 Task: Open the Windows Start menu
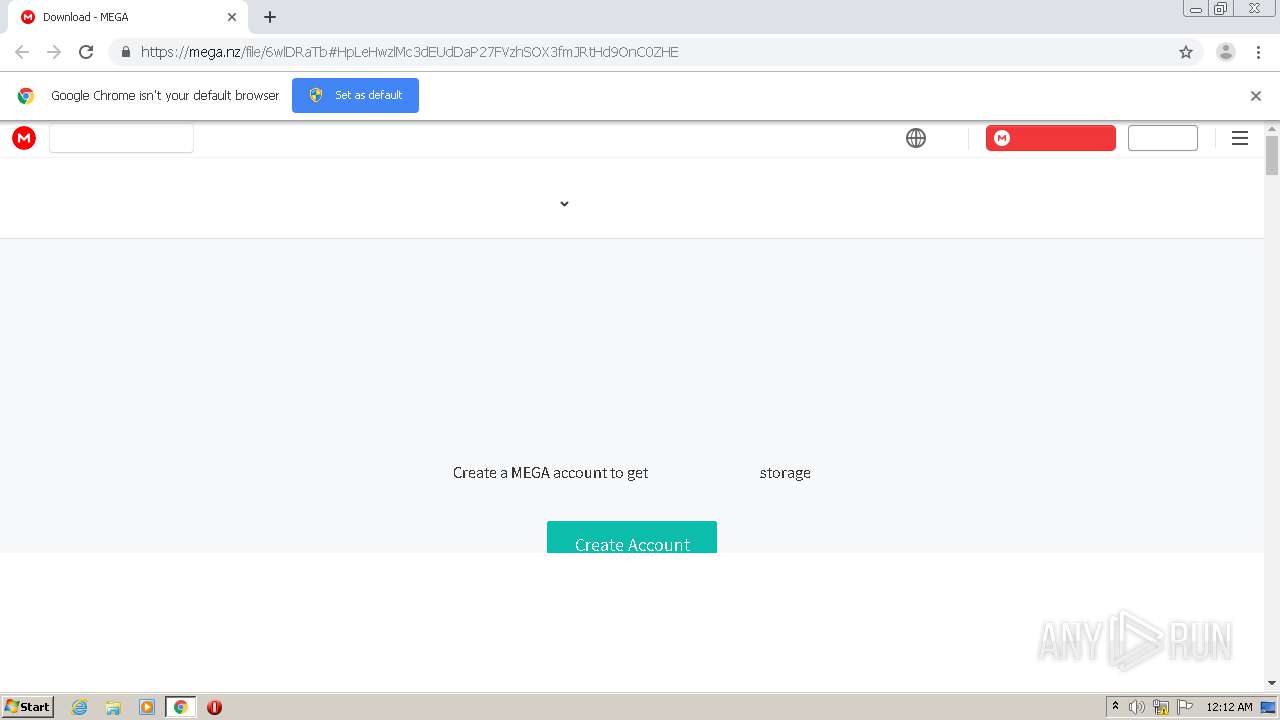pos(28,707)
